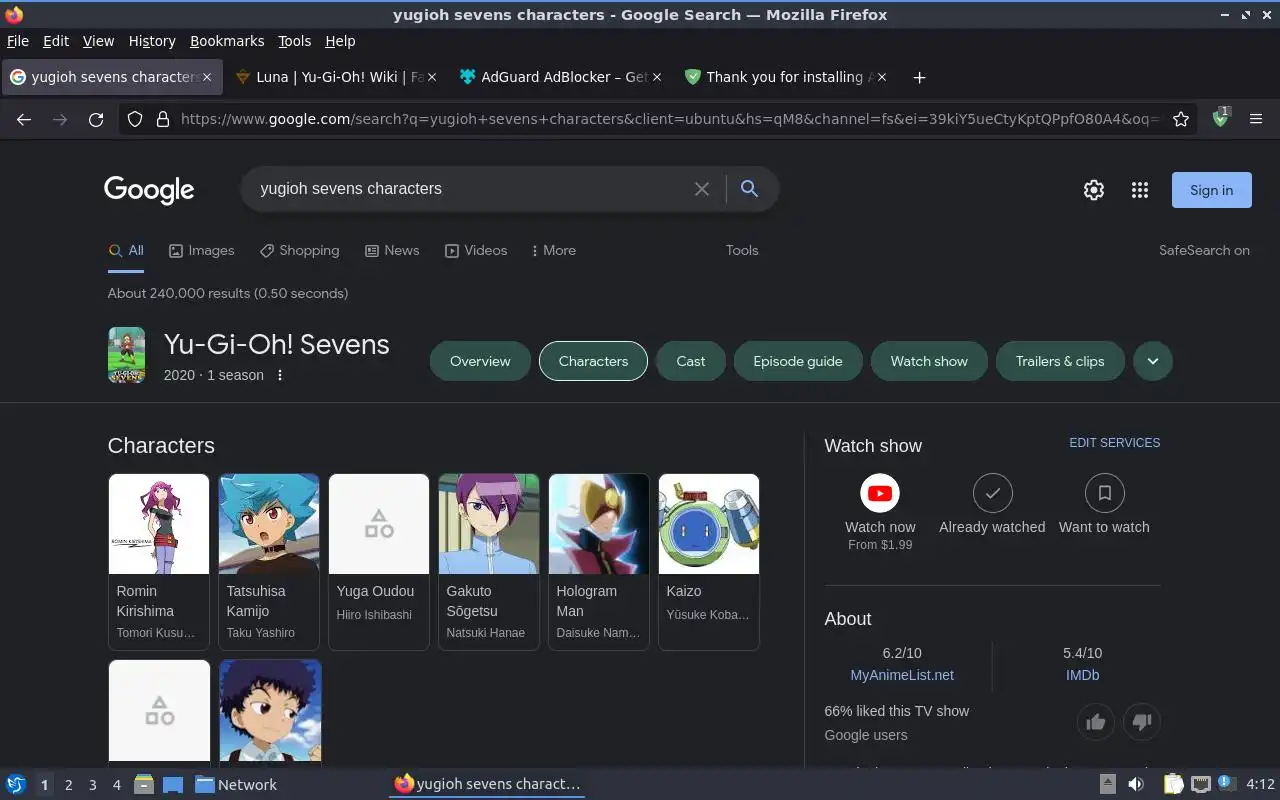Open the tracking protection shield icon
Viewport: 1280px width, 800px height.
[x=136, y=119]
